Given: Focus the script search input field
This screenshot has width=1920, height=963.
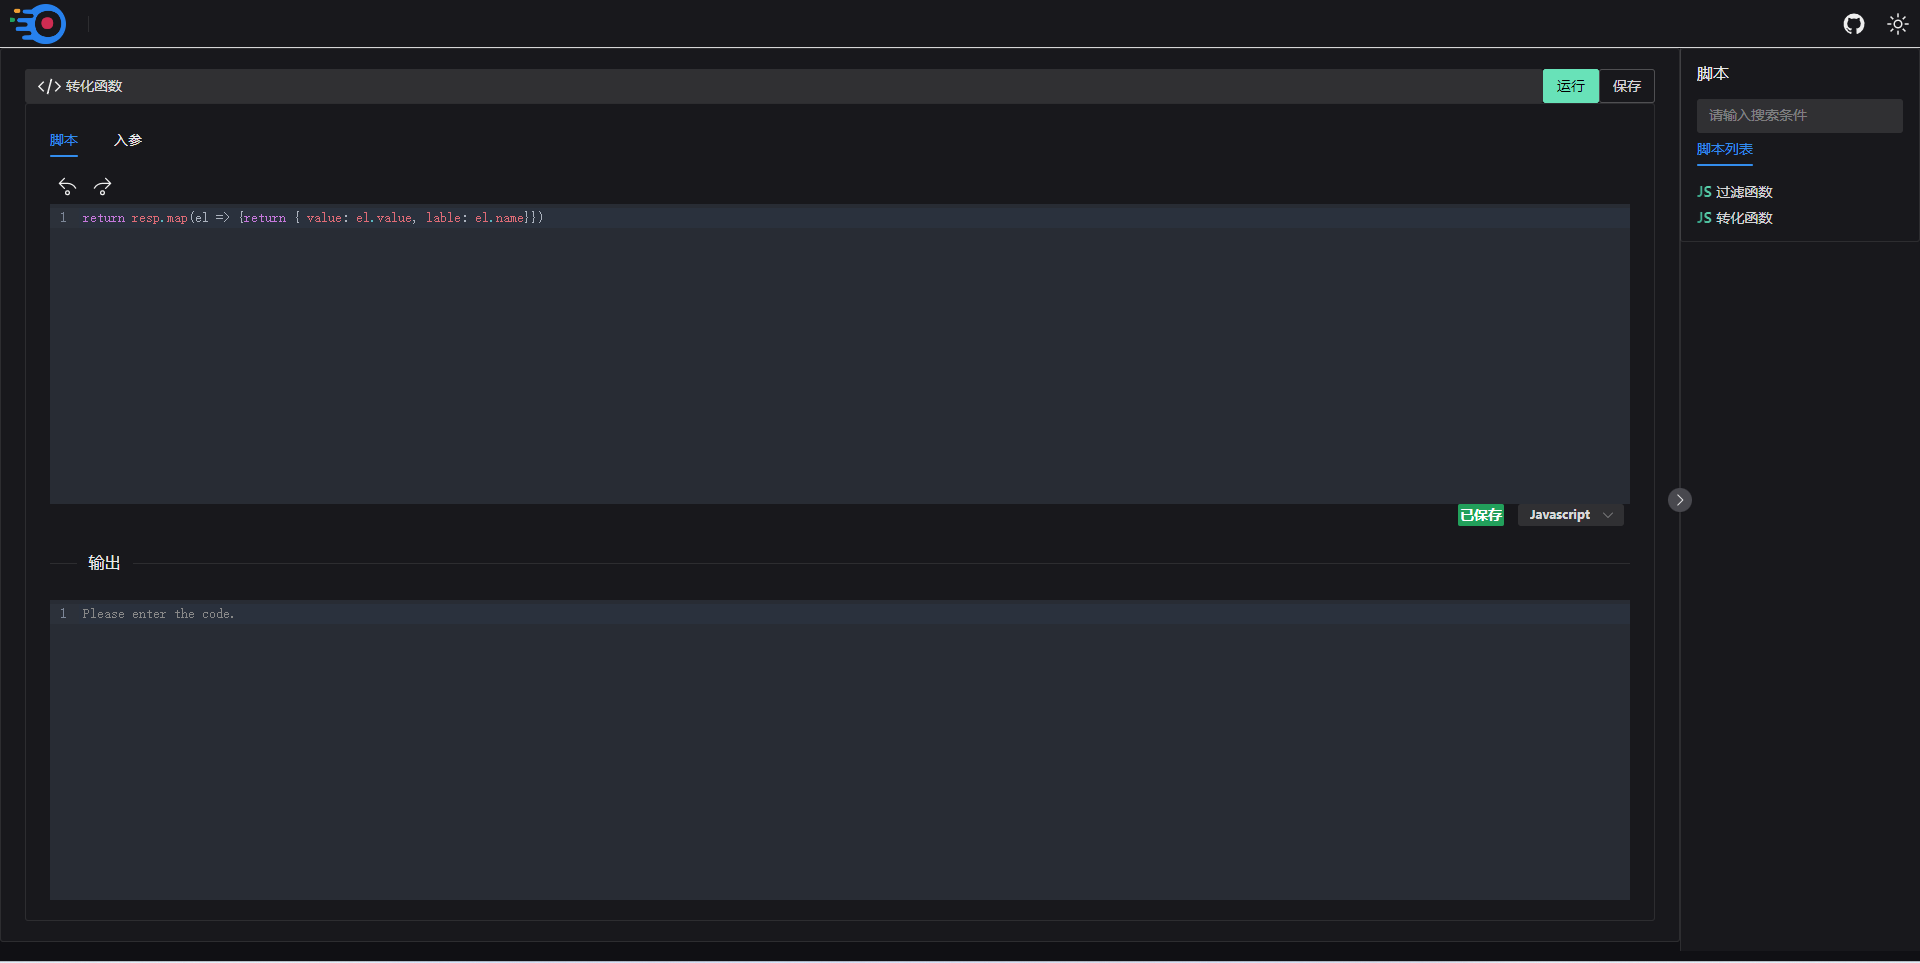Looking at the screenshot, I should click(x=1799, y=115).
